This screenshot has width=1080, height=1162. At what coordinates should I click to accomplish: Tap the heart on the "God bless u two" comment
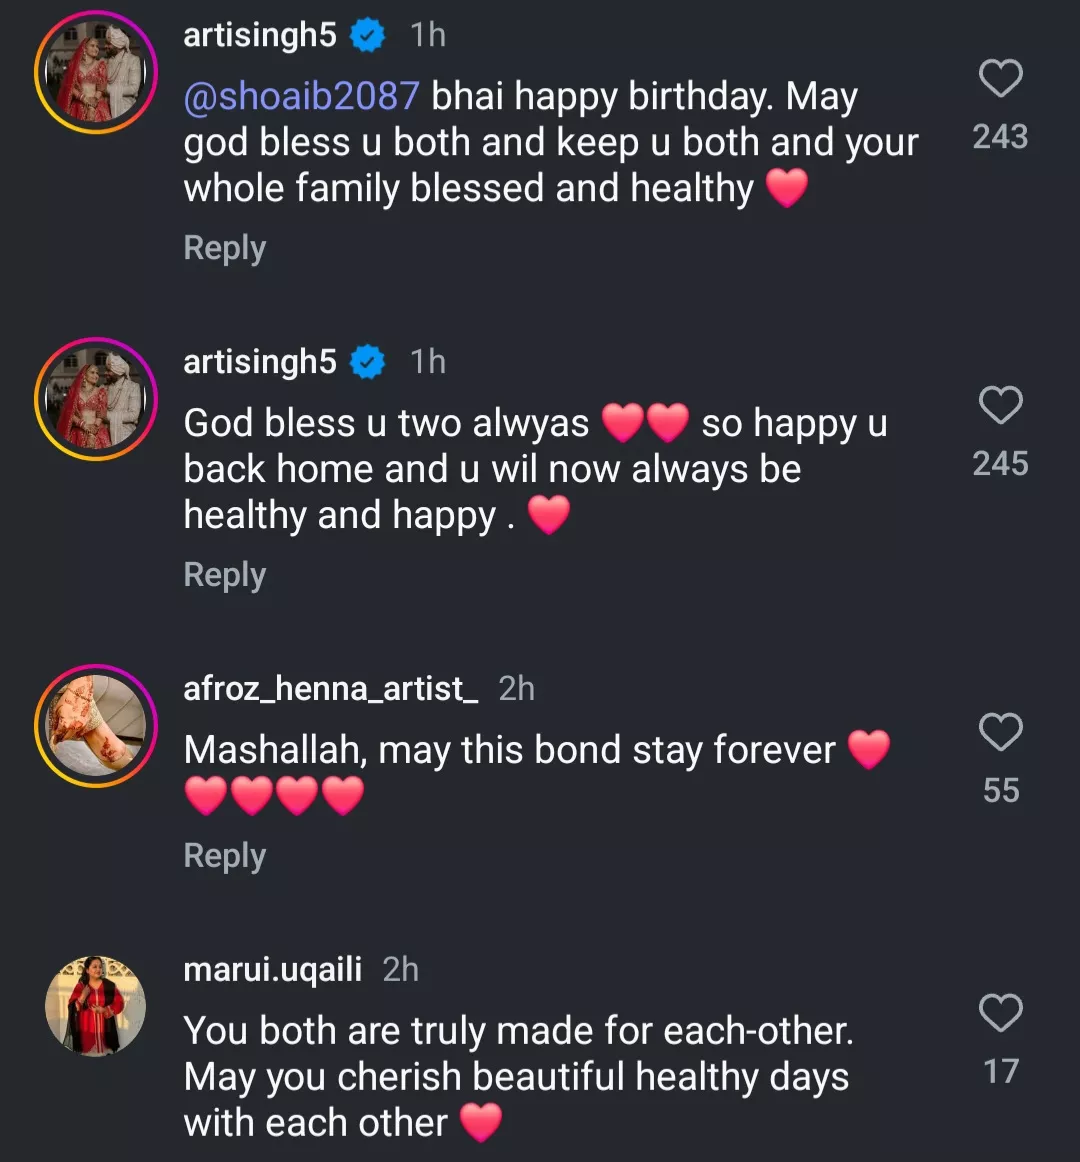pyautogui.click(x=1000, y=406)
